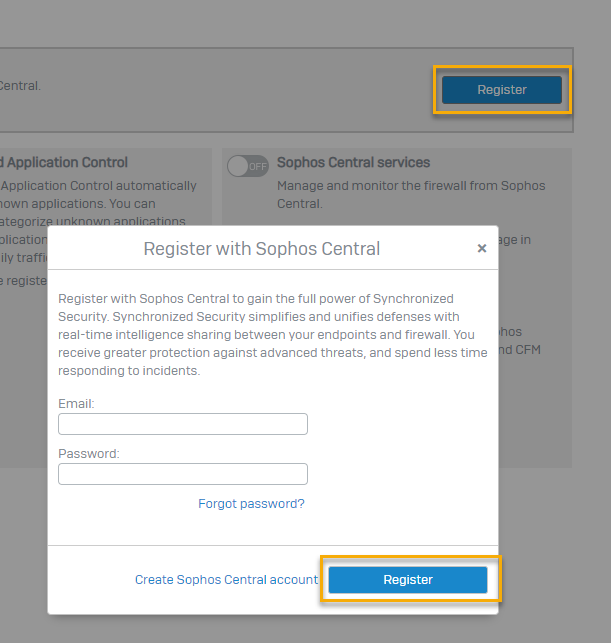Close the Register with Sophos Central dialog
The width and height of the screenshot is (611, 643).
pyautogui.click(x=482, y=249)
